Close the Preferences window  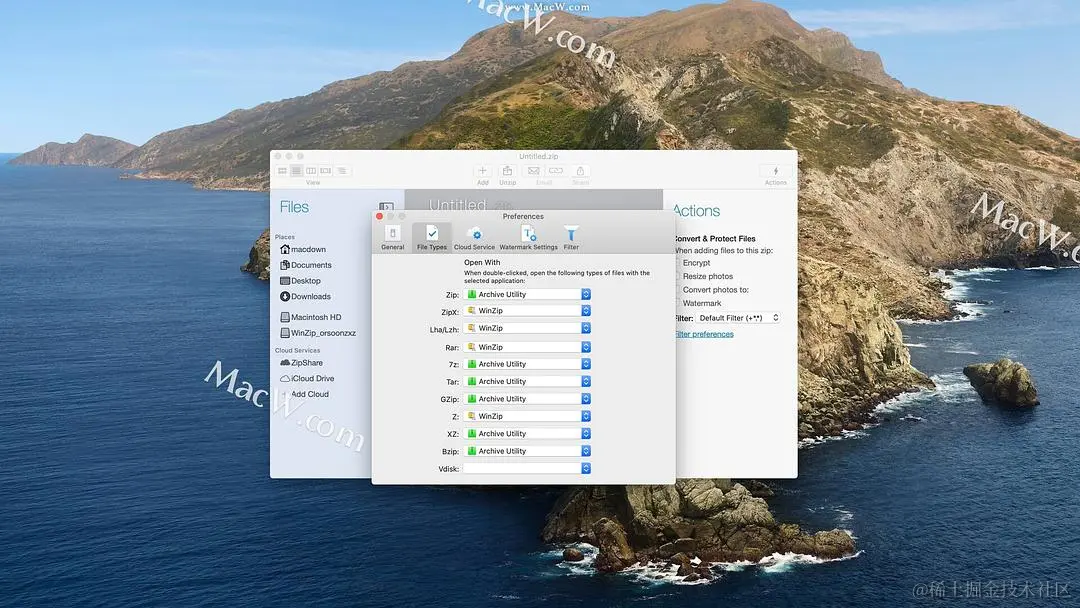(380, 216)
